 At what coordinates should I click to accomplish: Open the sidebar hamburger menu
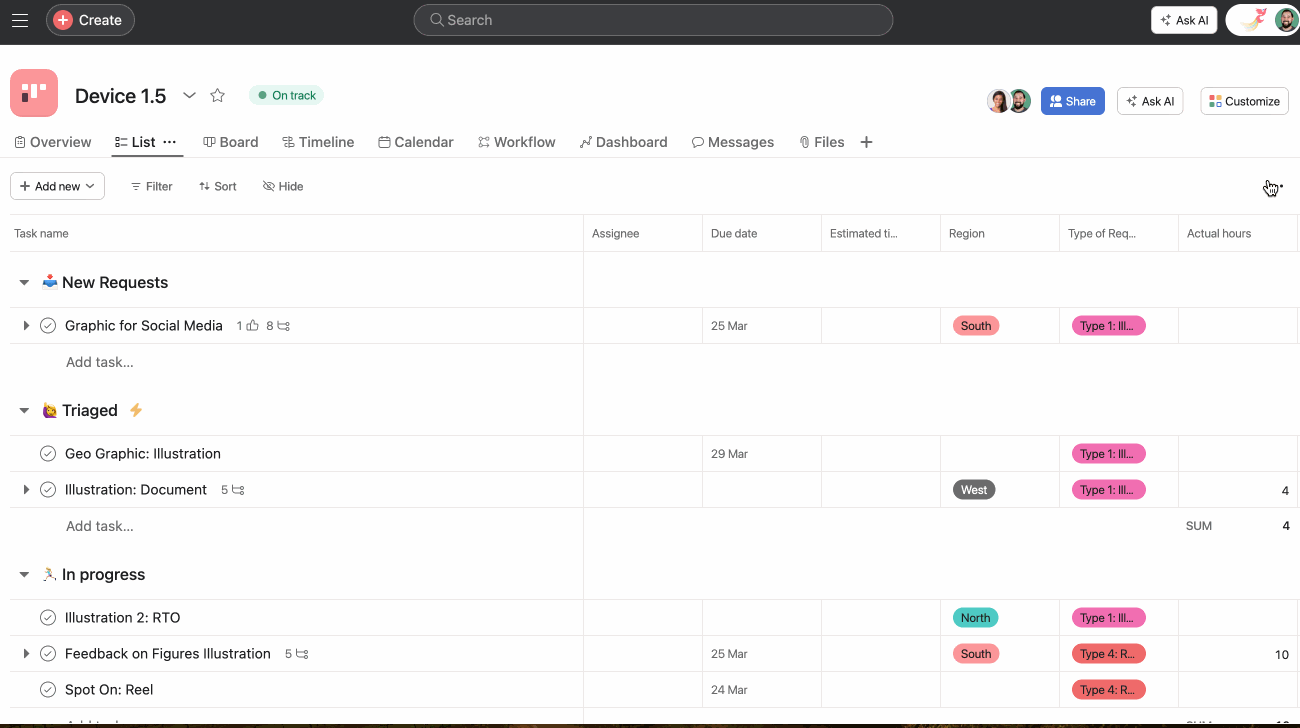[20, 20]
